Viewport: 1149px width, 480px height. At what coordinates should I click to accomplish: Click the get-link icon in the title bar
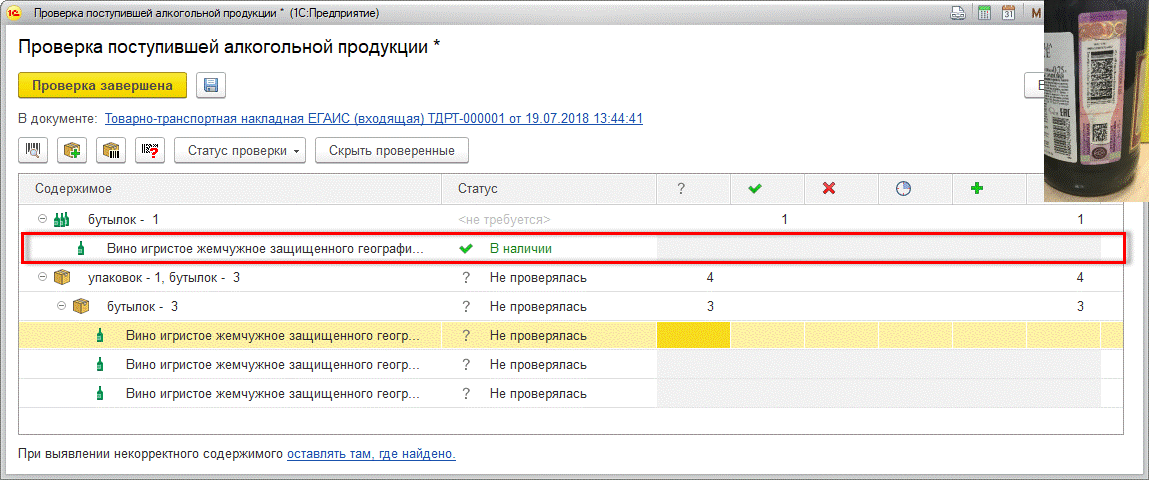tap(958, 14)
